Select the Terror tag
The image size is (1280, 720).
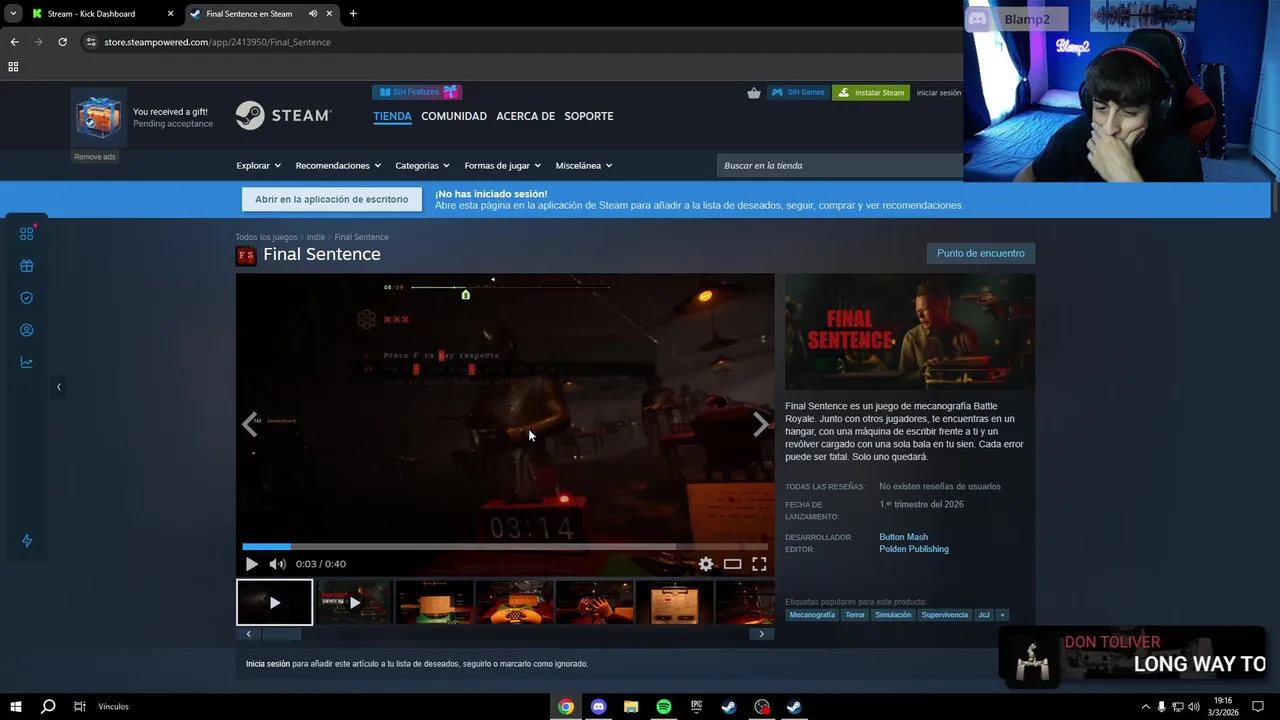[855, 615]
